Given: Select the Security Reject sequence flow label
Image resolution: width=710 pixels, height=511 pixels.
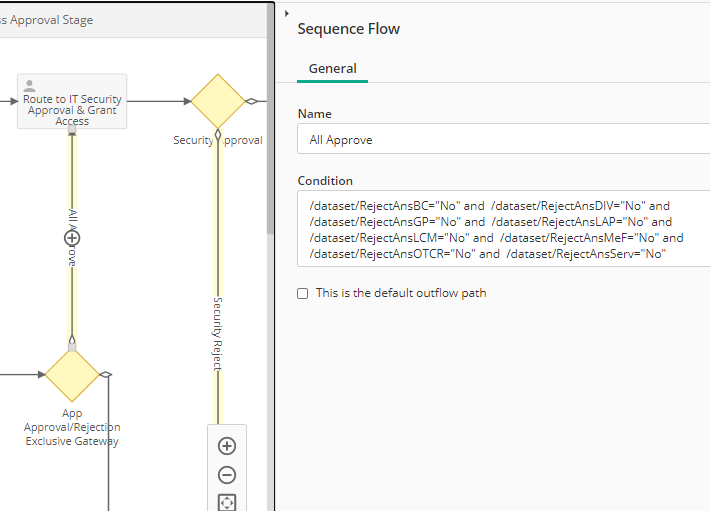Looking at the screenshot, I should (217, 333).
